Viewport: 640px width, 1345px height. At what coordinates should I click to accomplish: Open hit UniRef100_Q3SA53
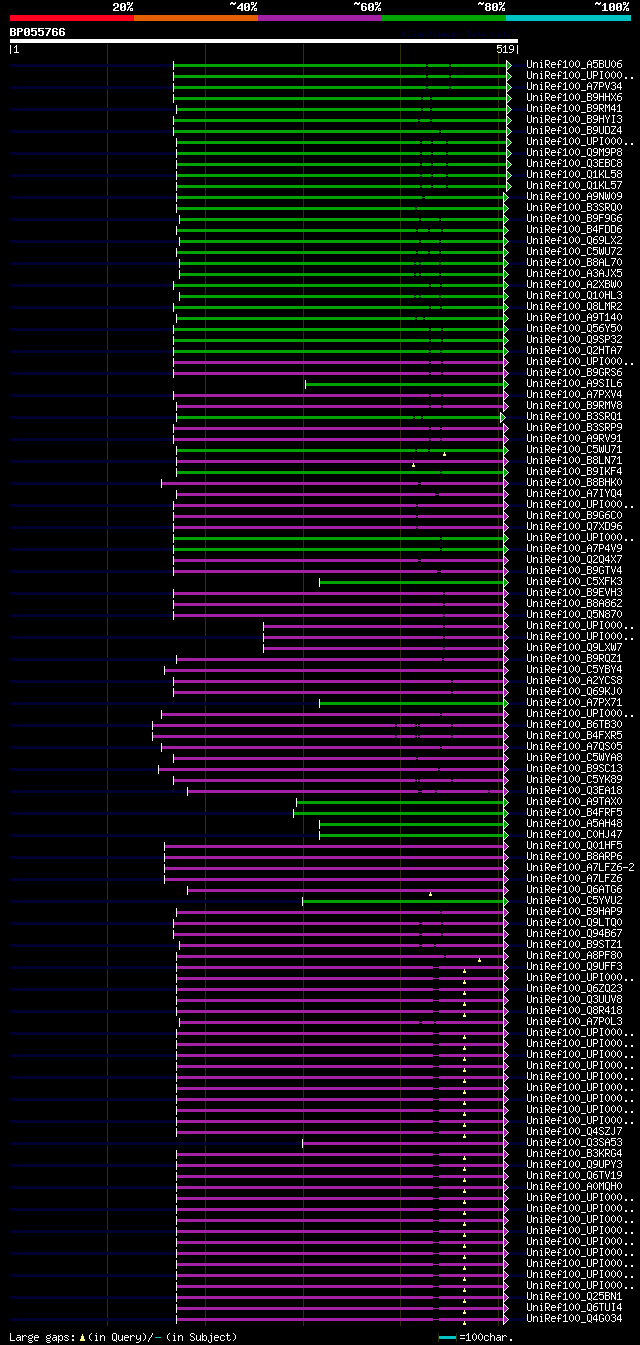(x=574, y=1142)
